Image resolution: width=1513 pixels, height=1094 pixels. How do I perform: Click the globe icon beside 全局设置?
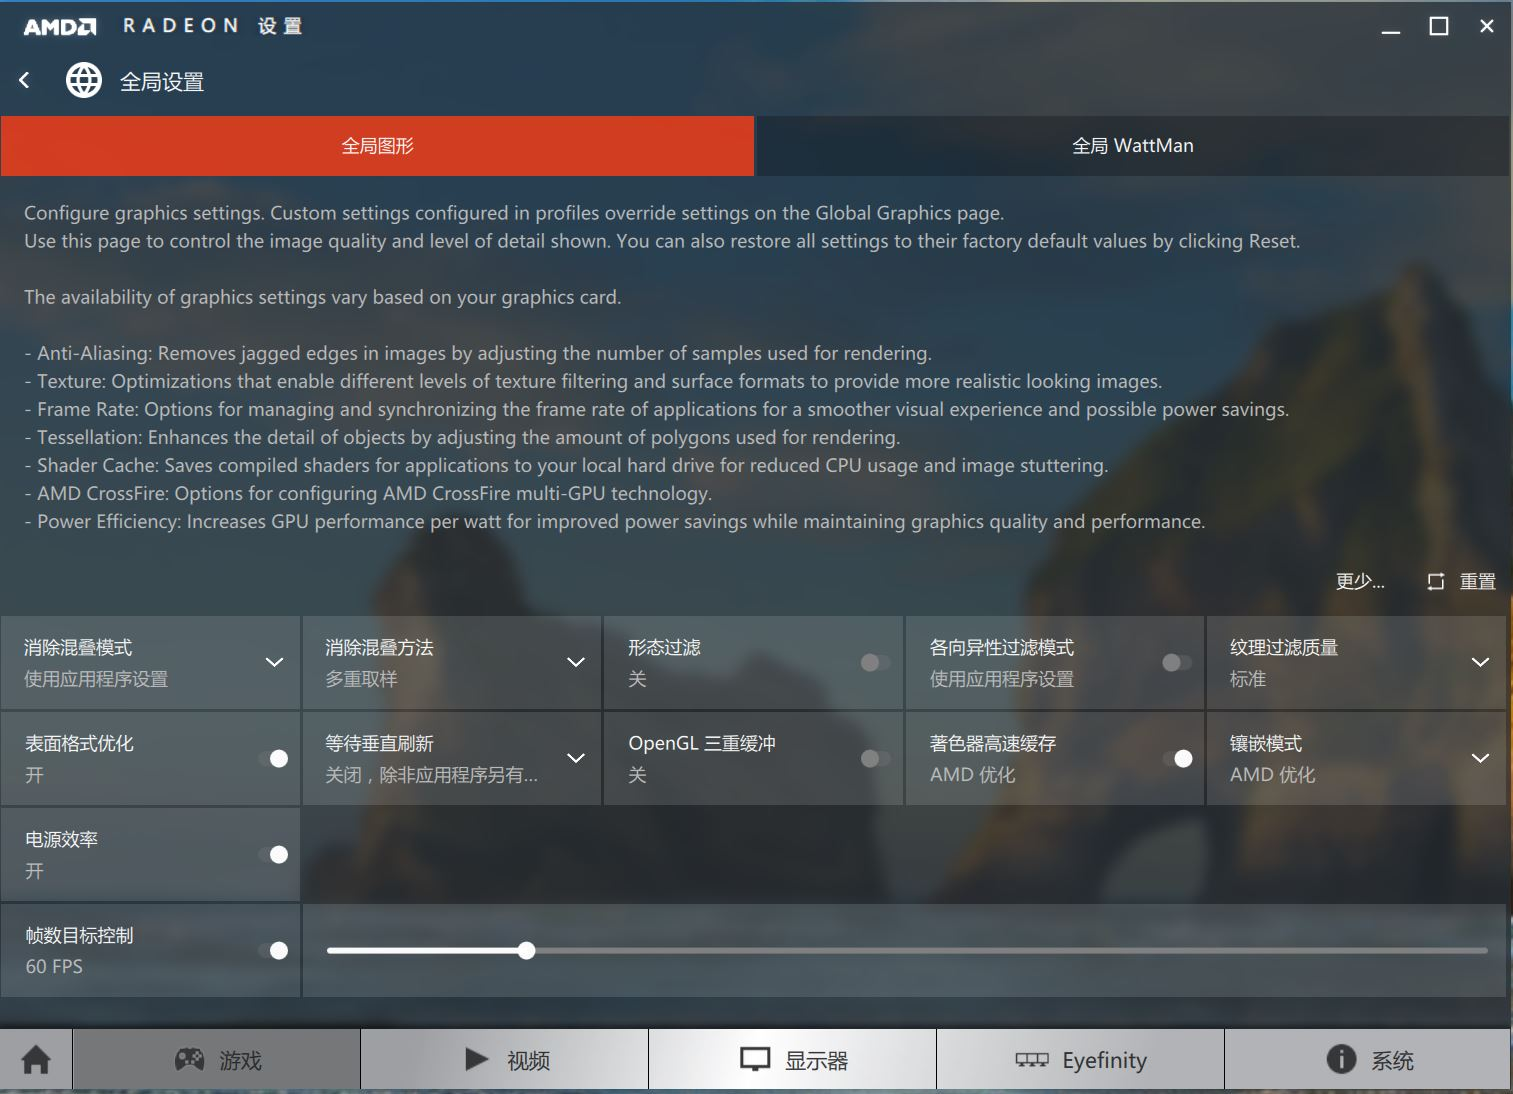pos(84,80)
